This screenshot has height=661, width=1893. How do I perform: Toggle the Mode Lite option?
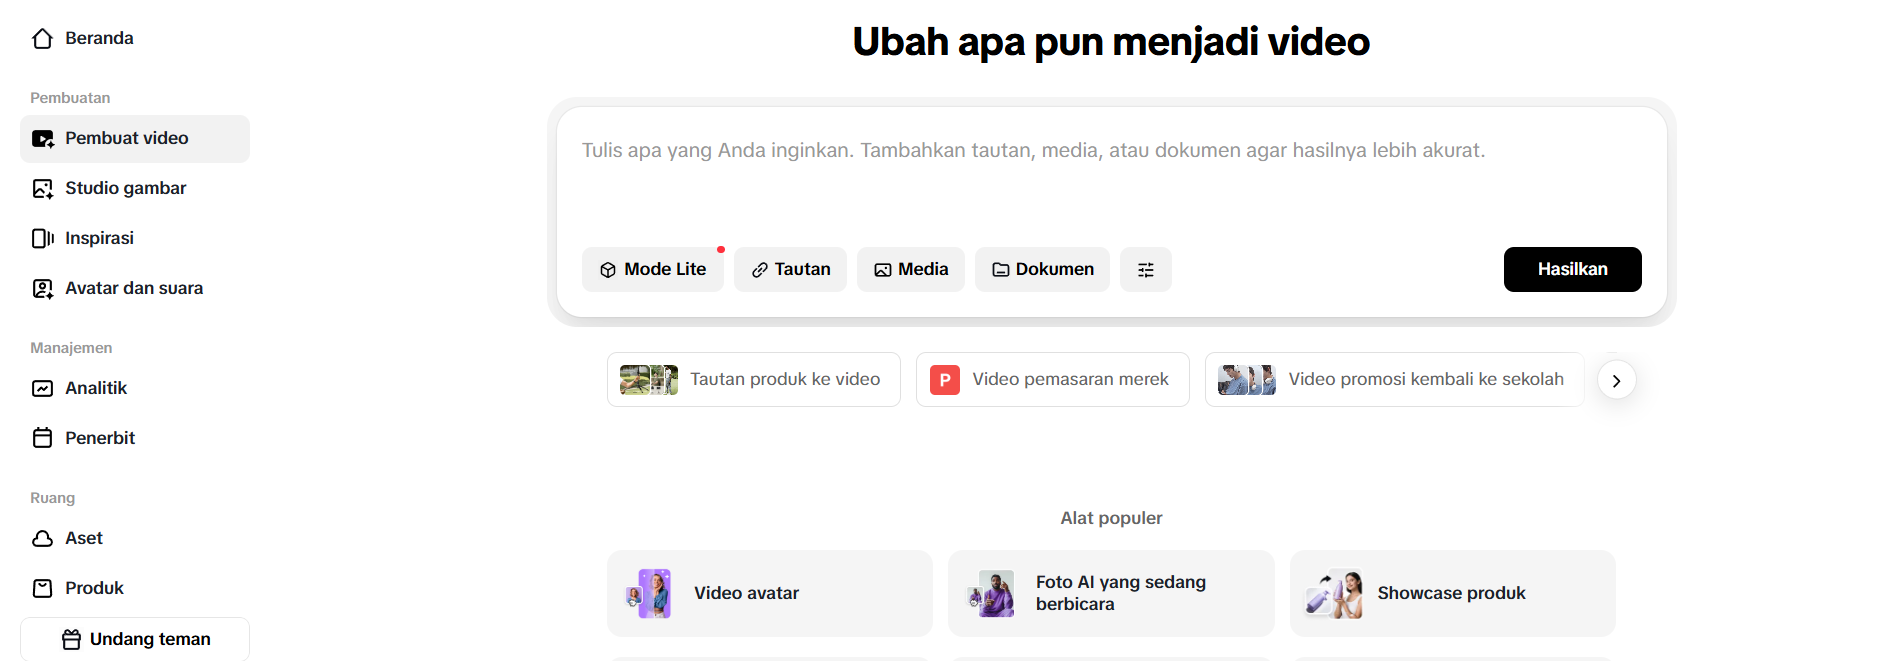coord(652,270)
